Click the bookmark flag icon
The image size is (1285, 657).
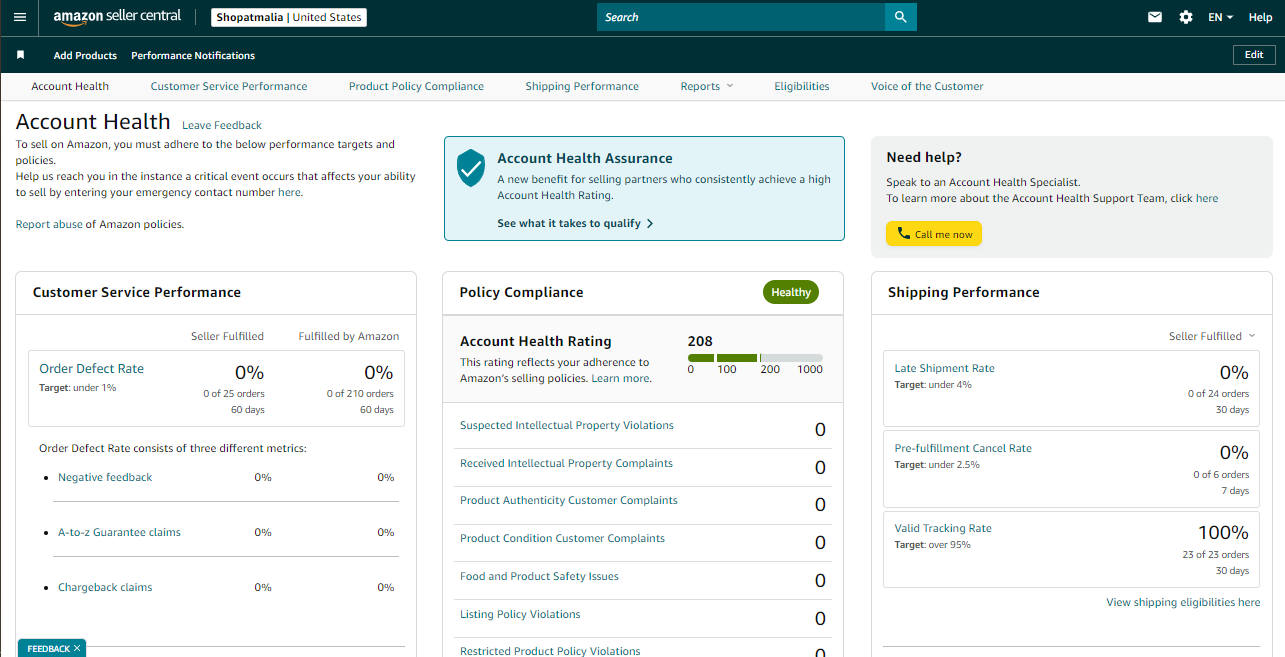[20, 55]
